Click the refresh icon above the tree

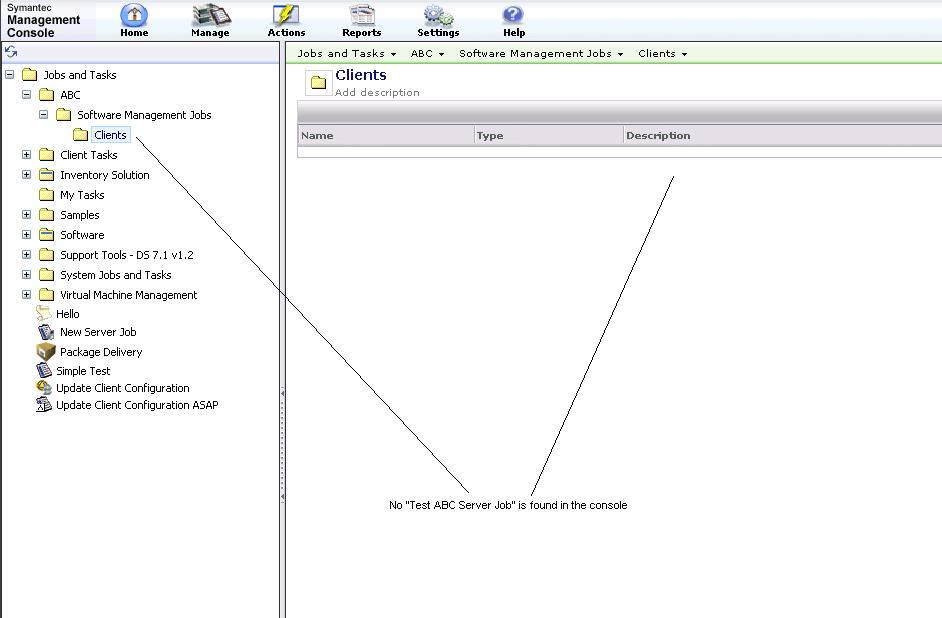pos(11,52)
